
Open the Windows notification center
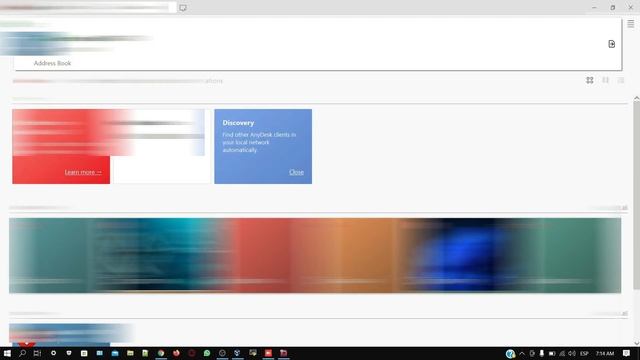click(x=627, y=353)
